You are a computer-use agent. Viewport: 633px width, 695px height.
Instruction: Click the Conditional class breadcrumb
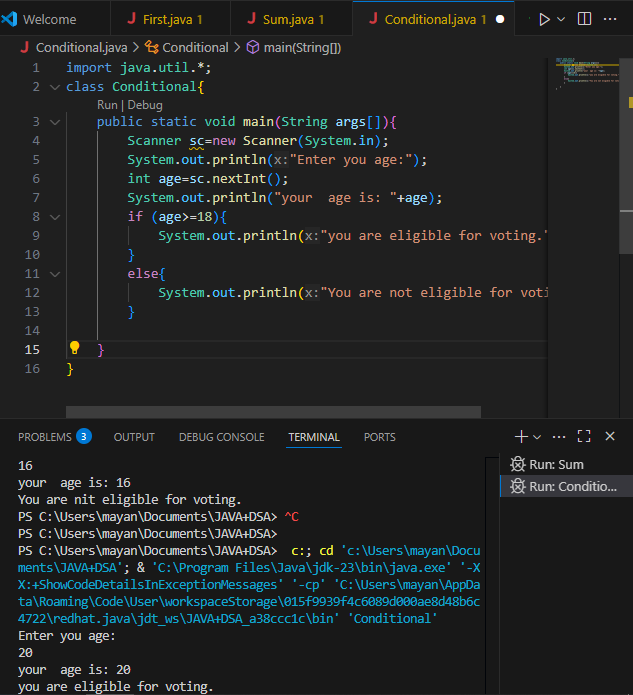pos(195,47)
